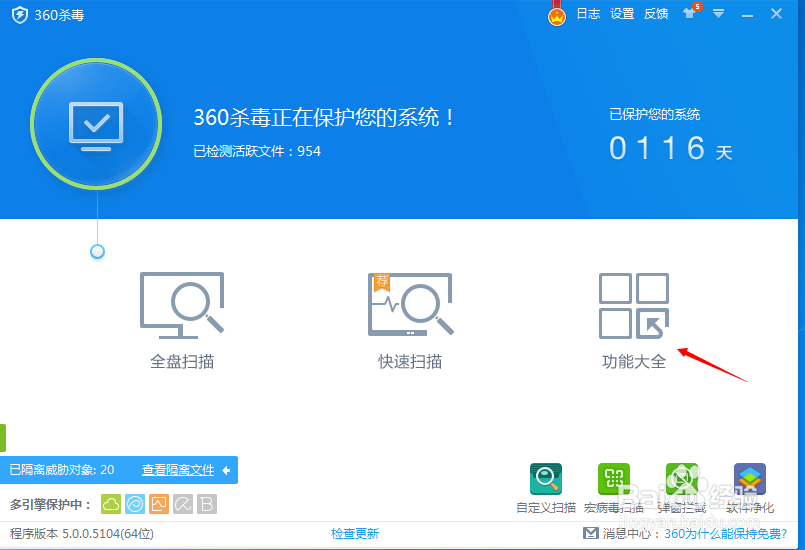The image size is (805, 550).
Task: Open the 功能大全 feature collection
Action: (634, 320)
